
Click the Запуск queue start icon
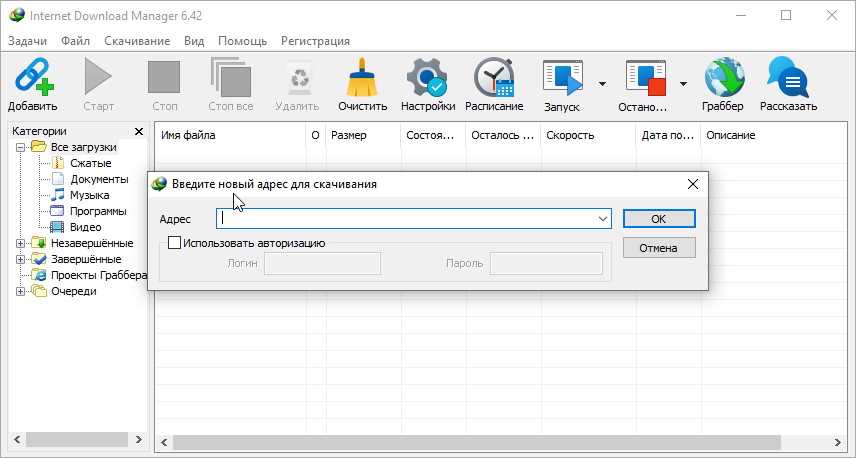562,78
